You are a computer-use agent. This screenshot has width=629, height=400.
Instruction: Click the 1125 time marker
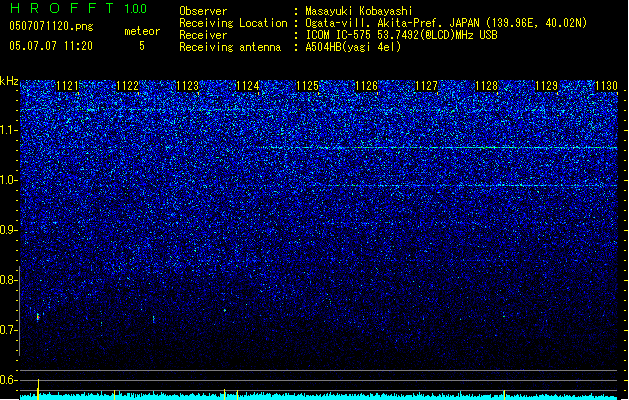coord(307,86)
